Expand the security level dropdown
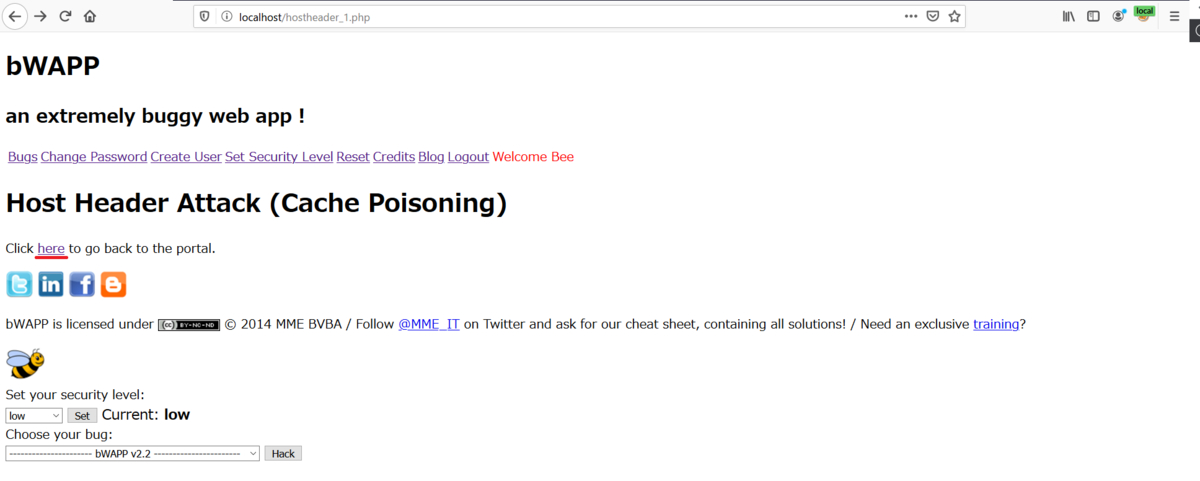Viewport: 1200px width, 481px height. coord(34,415)
